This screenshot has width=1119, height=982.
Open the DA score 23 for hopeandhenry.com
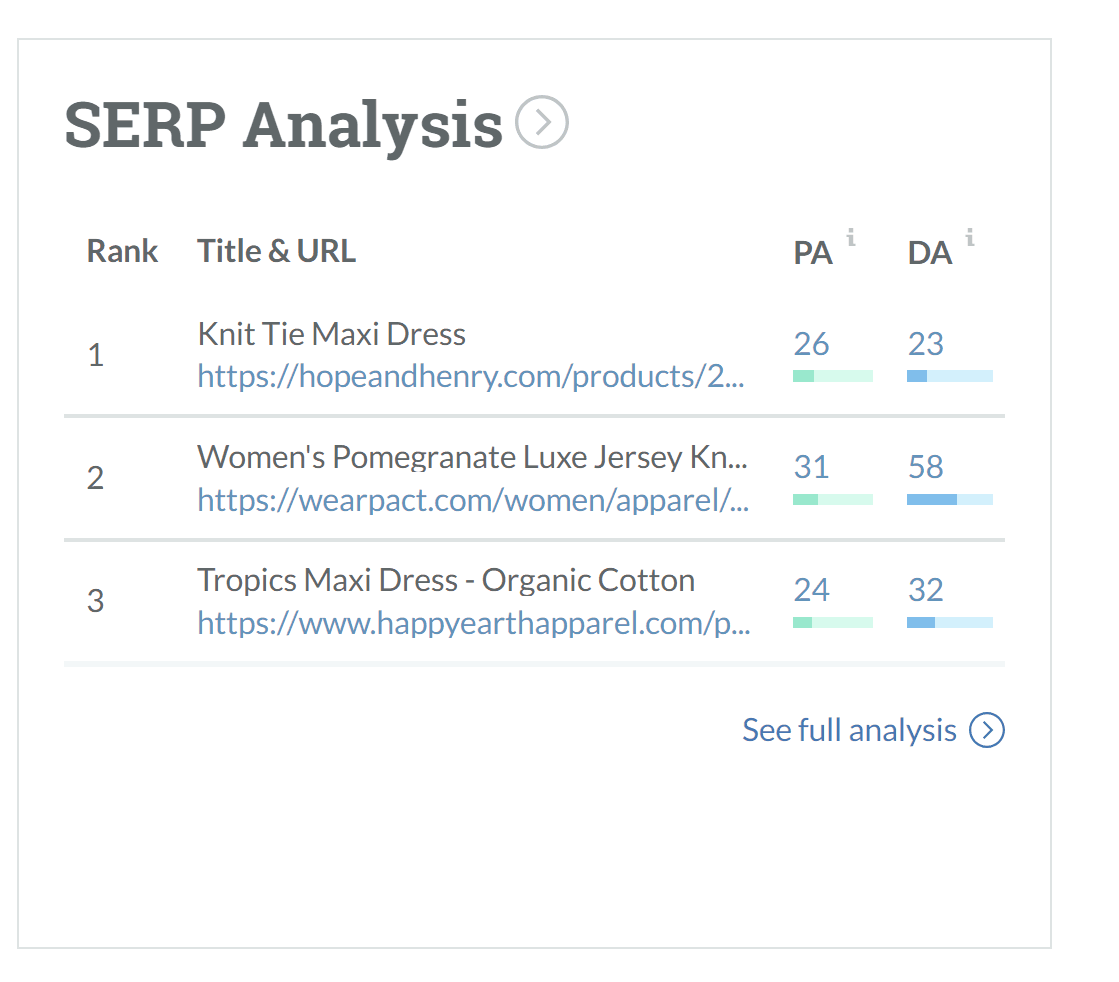(x=925, y=344)
